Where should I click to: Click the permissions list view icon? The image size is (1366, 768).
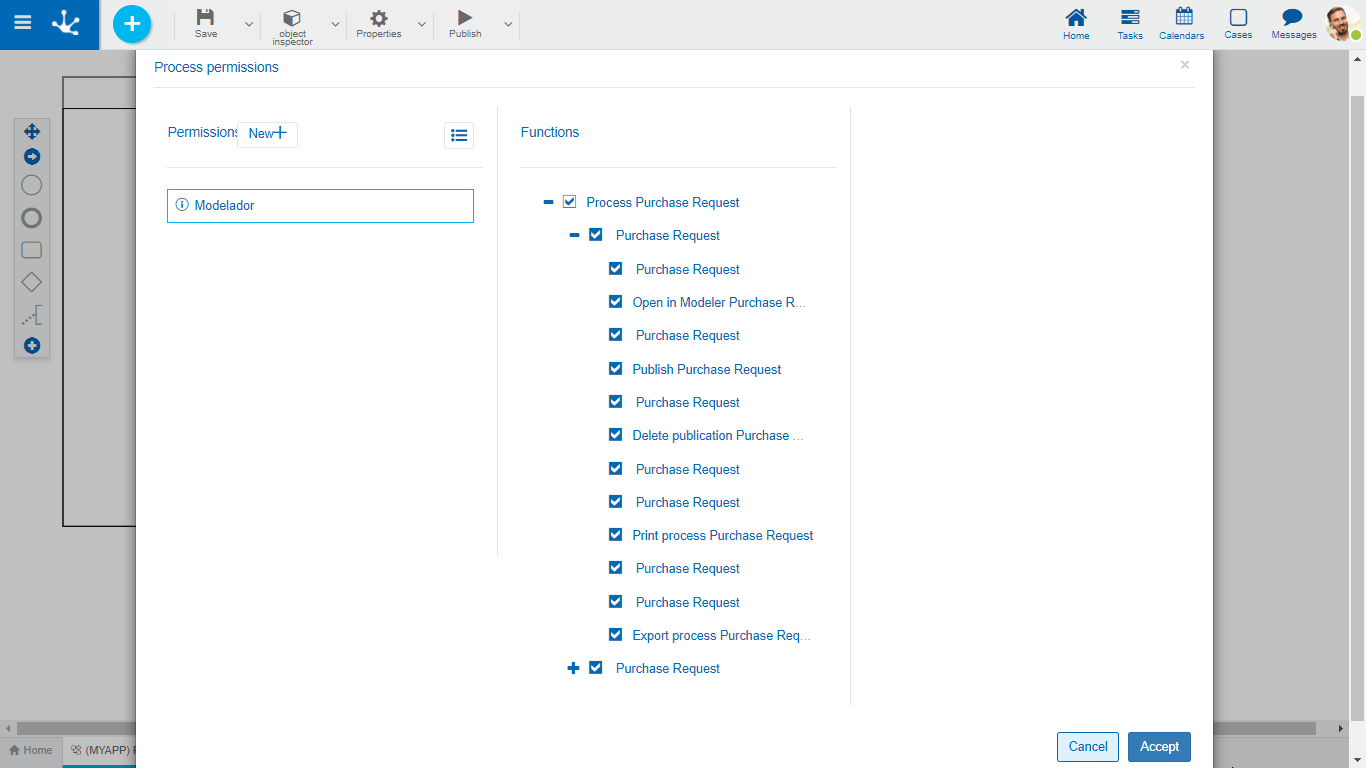pos(459,135)
